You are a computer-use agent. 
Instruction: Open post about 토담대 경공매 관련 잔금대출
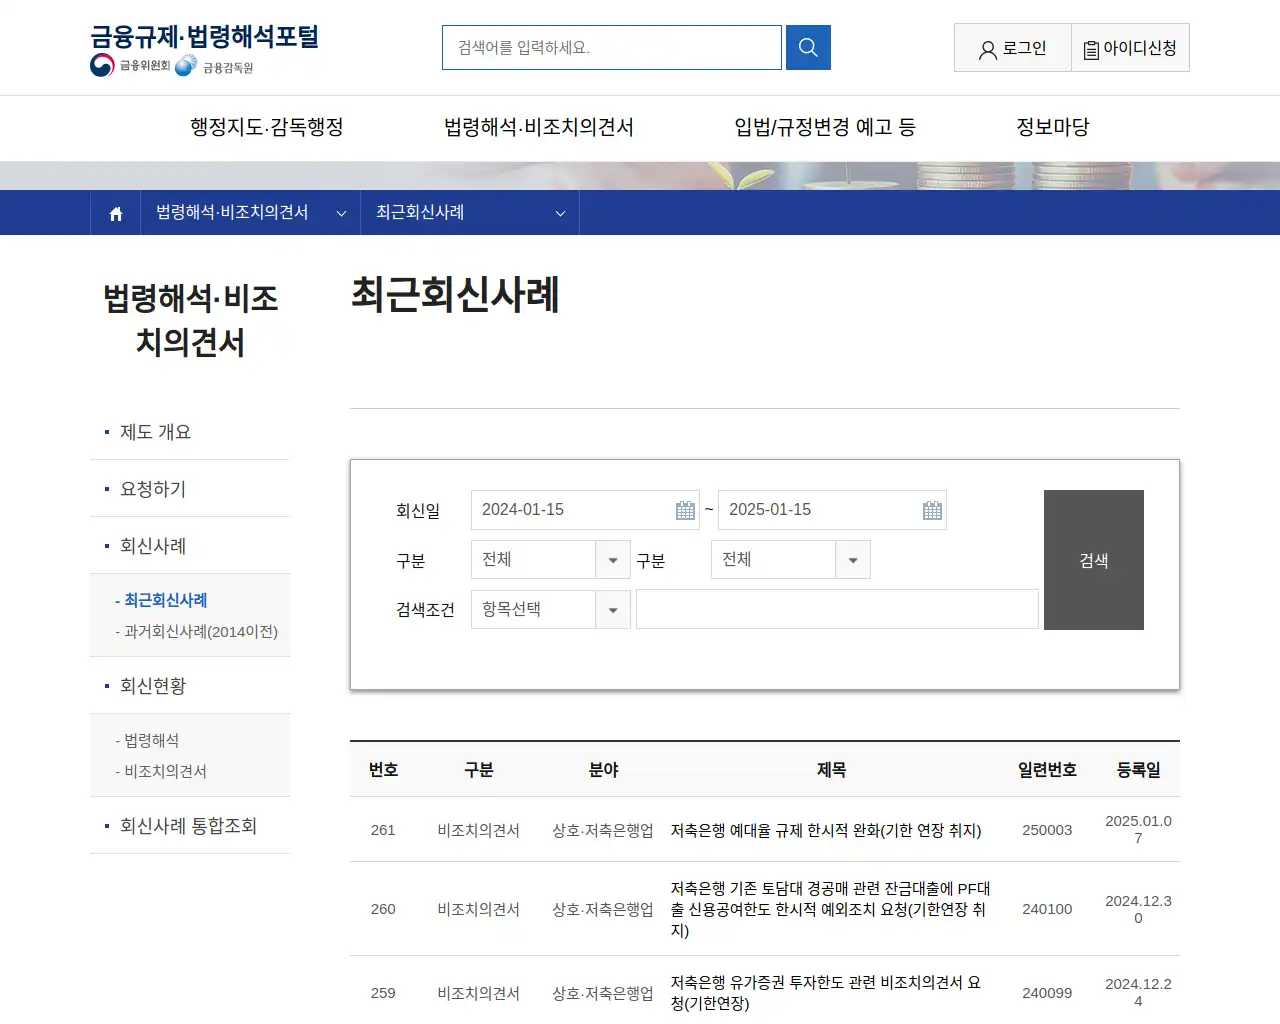point(830,909)
